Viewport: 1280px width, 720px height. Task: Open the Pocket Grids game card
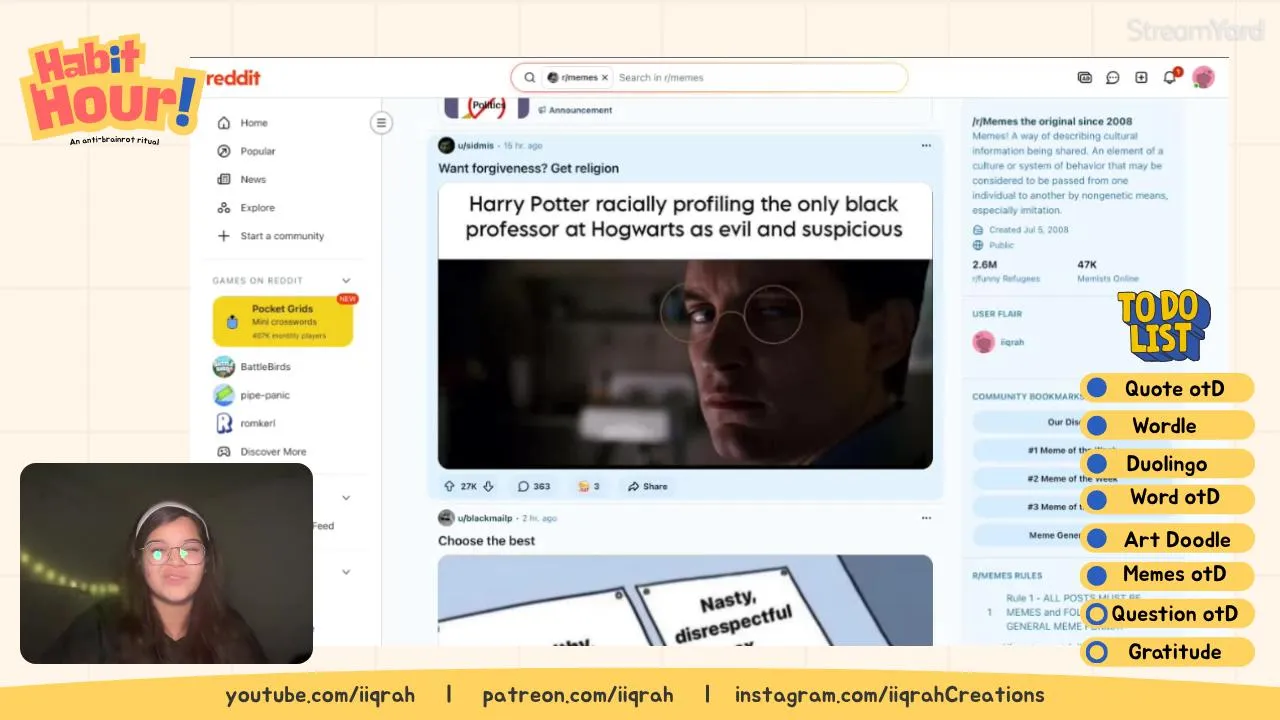(x=283, y=321)
